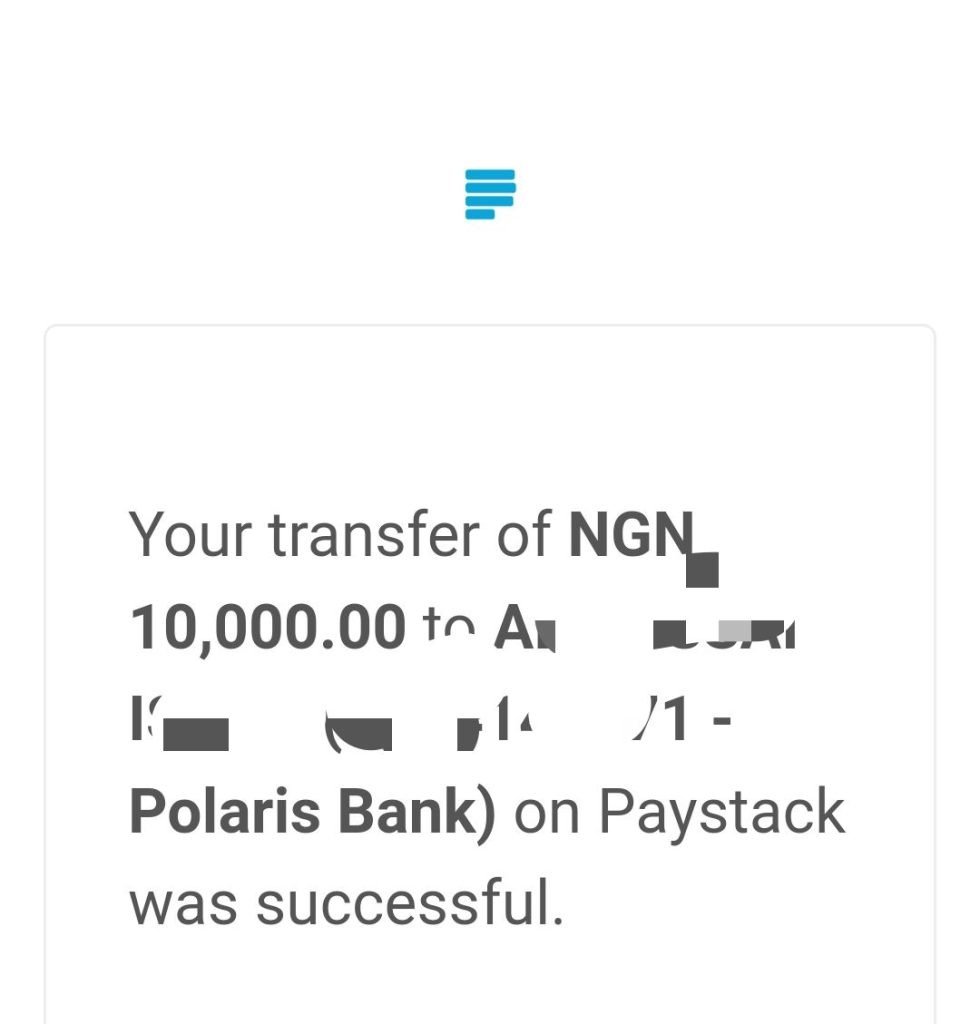Click the small redaction square below 'NGN'
This screenshot has height=1024, width=980.
(x=703, y=570)
